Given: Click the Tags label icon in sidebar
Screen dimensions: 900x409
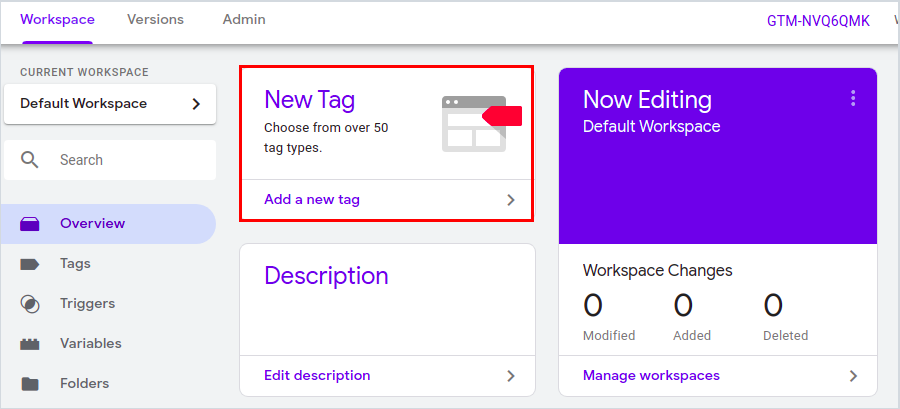Looking at the screenshot, I should (30, 264).
